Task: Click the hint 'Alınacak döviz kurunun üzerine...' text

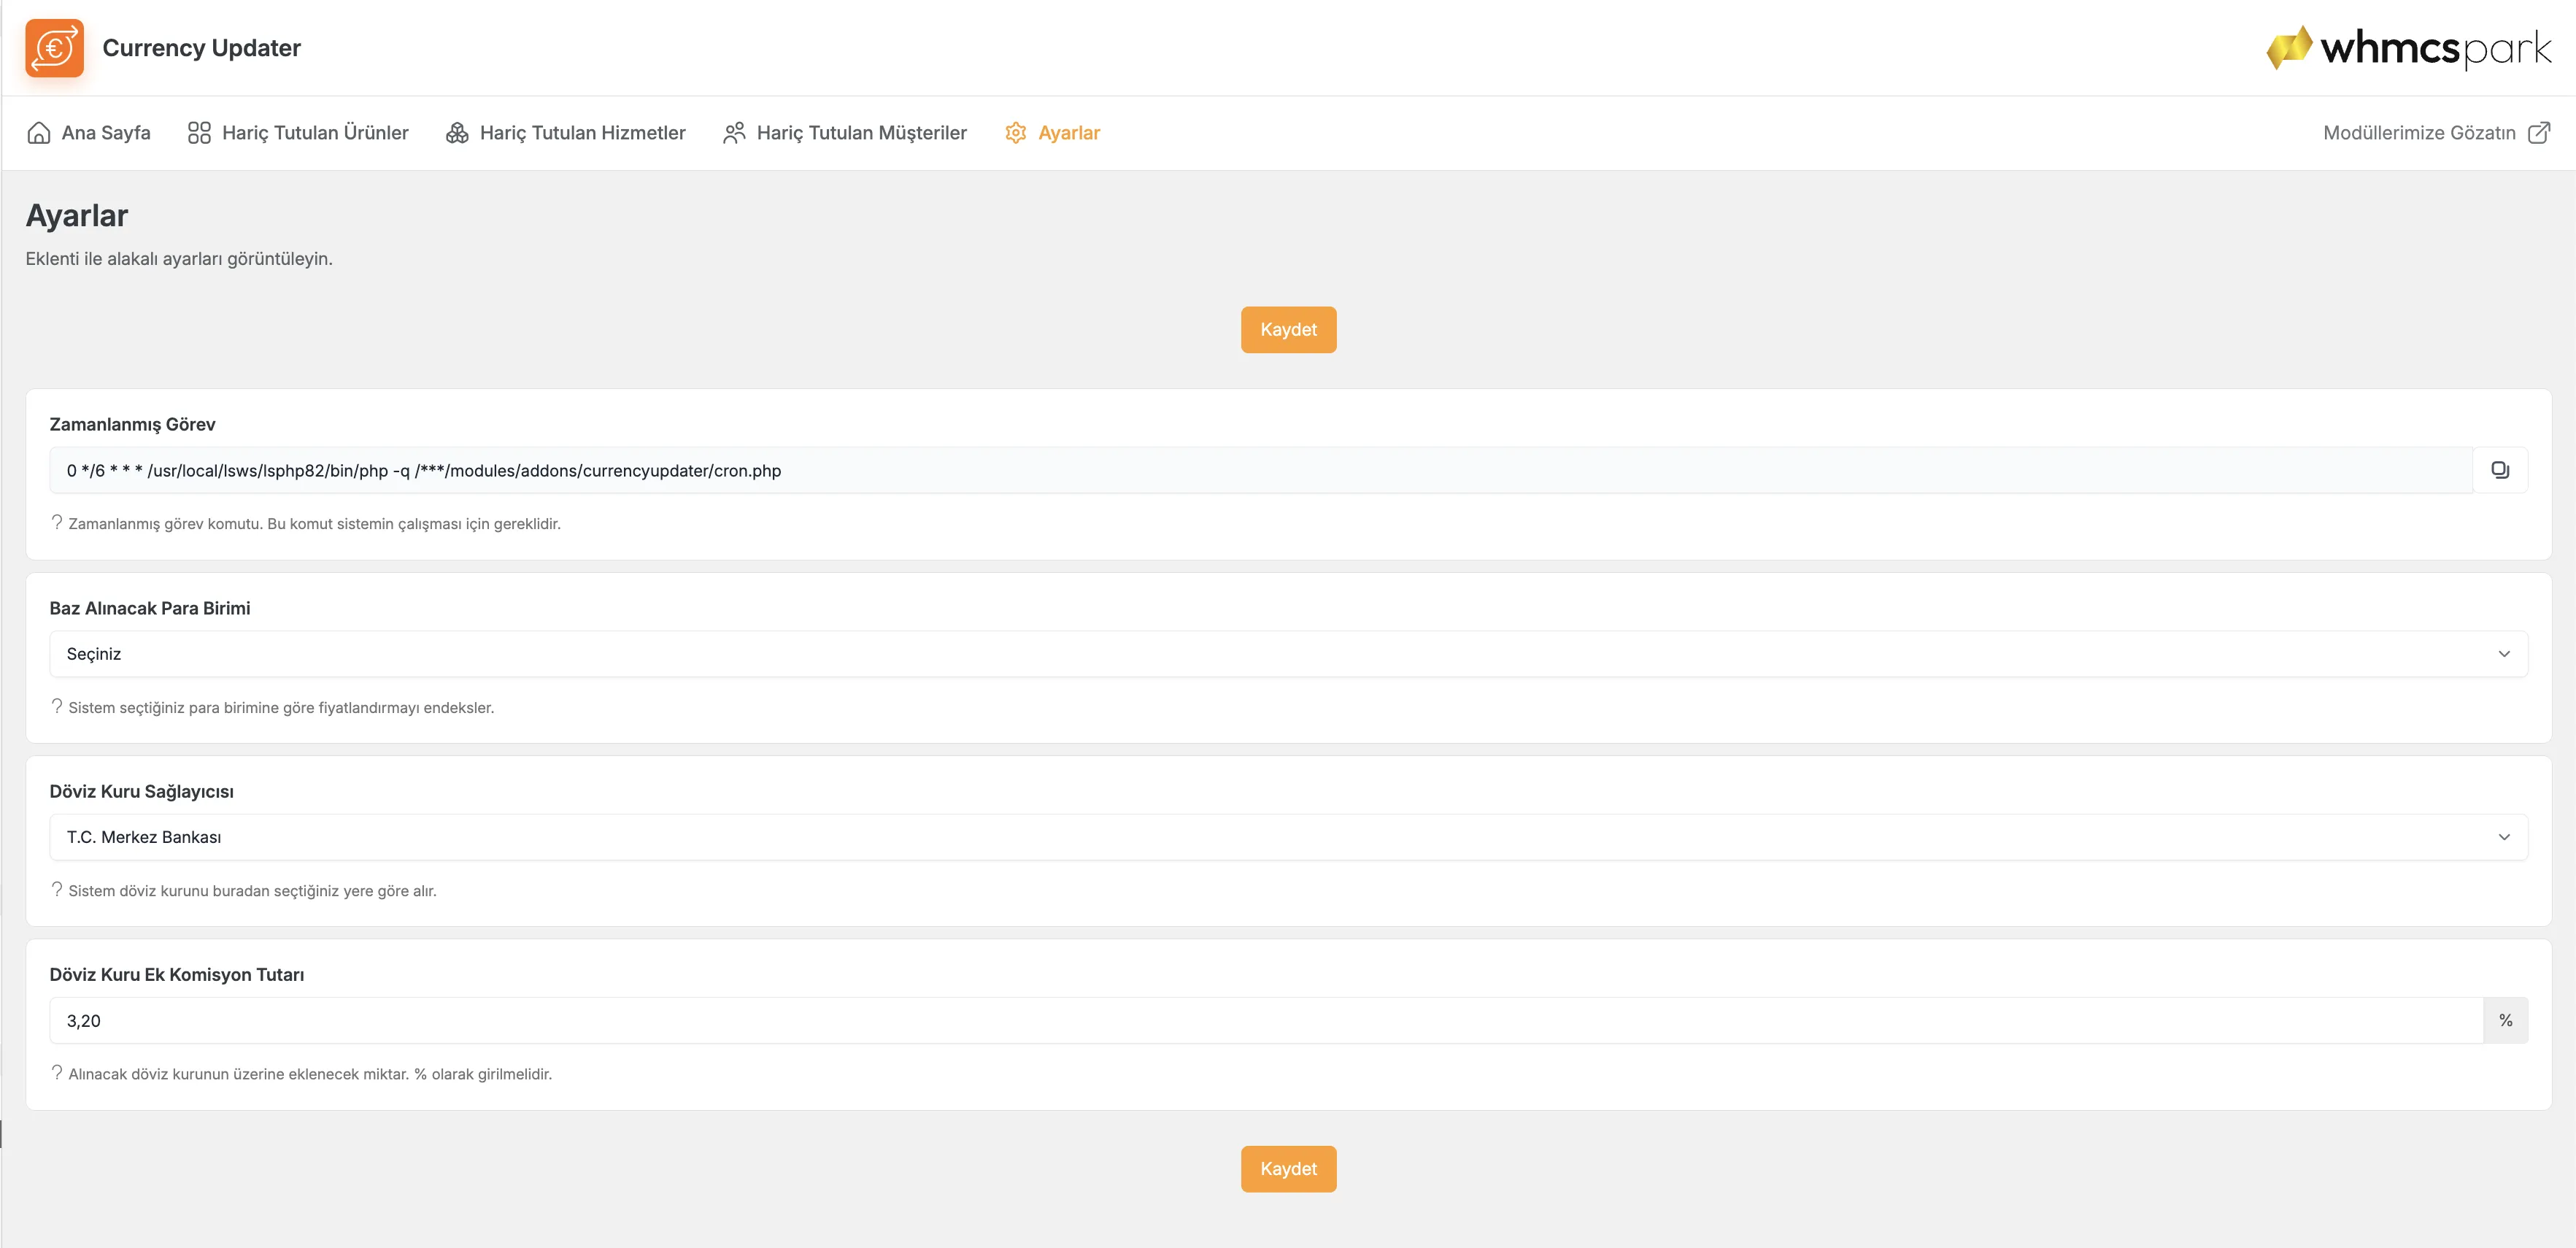Action: (310, 1074)
